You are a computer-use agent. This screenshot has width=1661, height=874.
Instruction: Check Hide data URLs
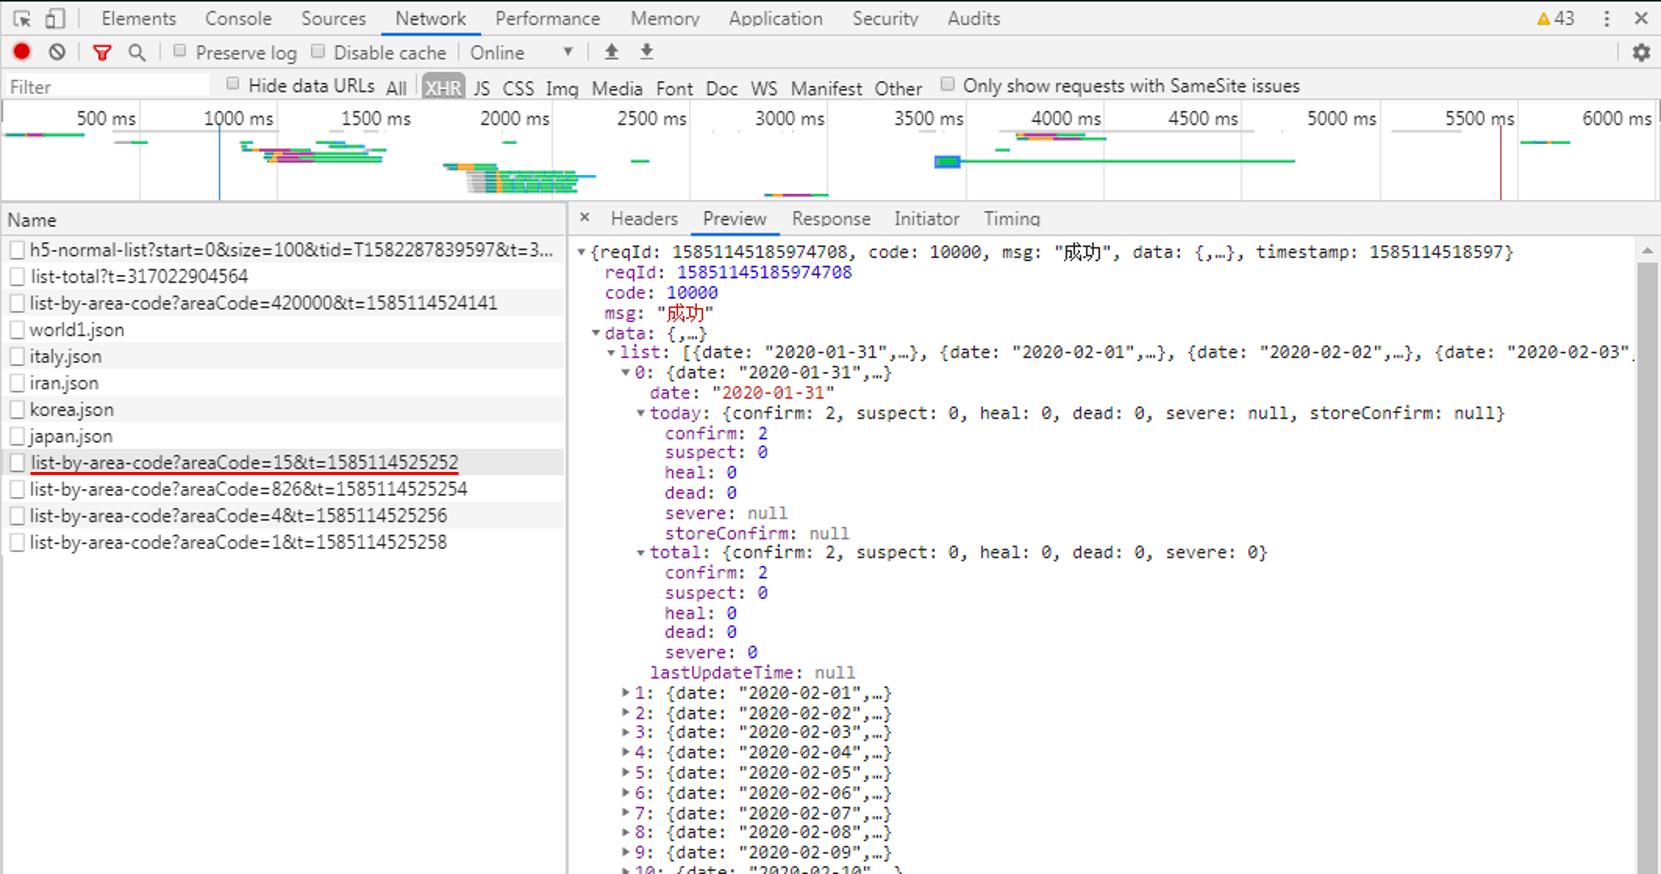(233, 84)
